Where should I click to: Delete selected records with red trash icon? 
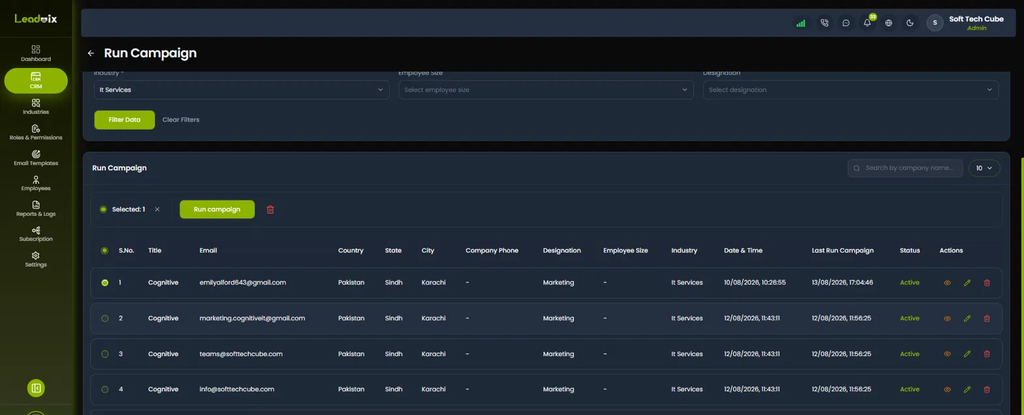(x=270, y=210)
